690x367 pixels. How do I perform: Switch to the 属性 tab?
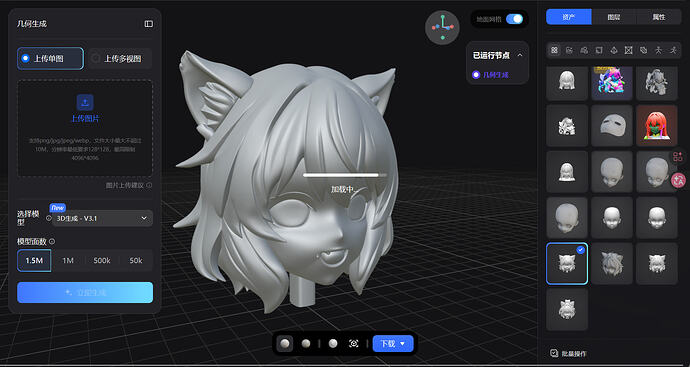(659, 17)
